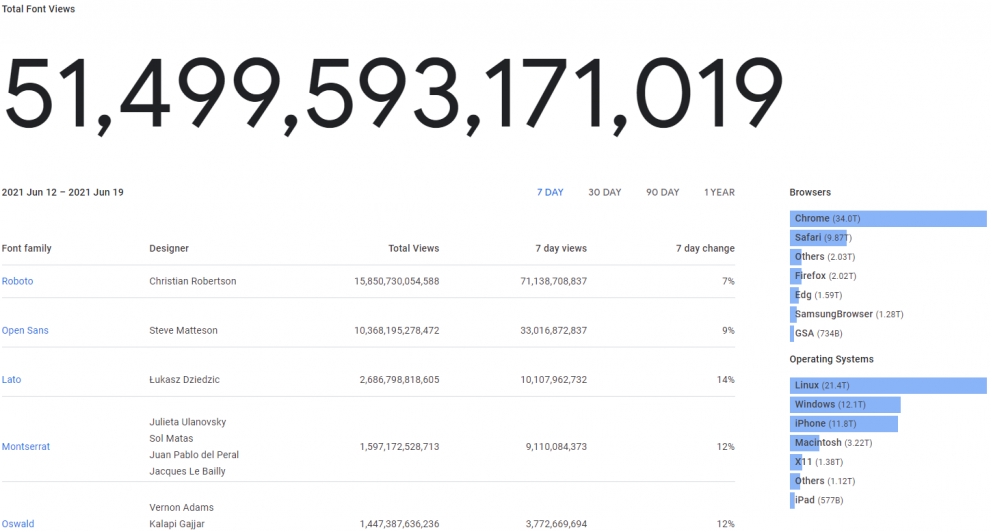Switch to the 1 YEAR range
991x532 pixels.
(719, 192)
